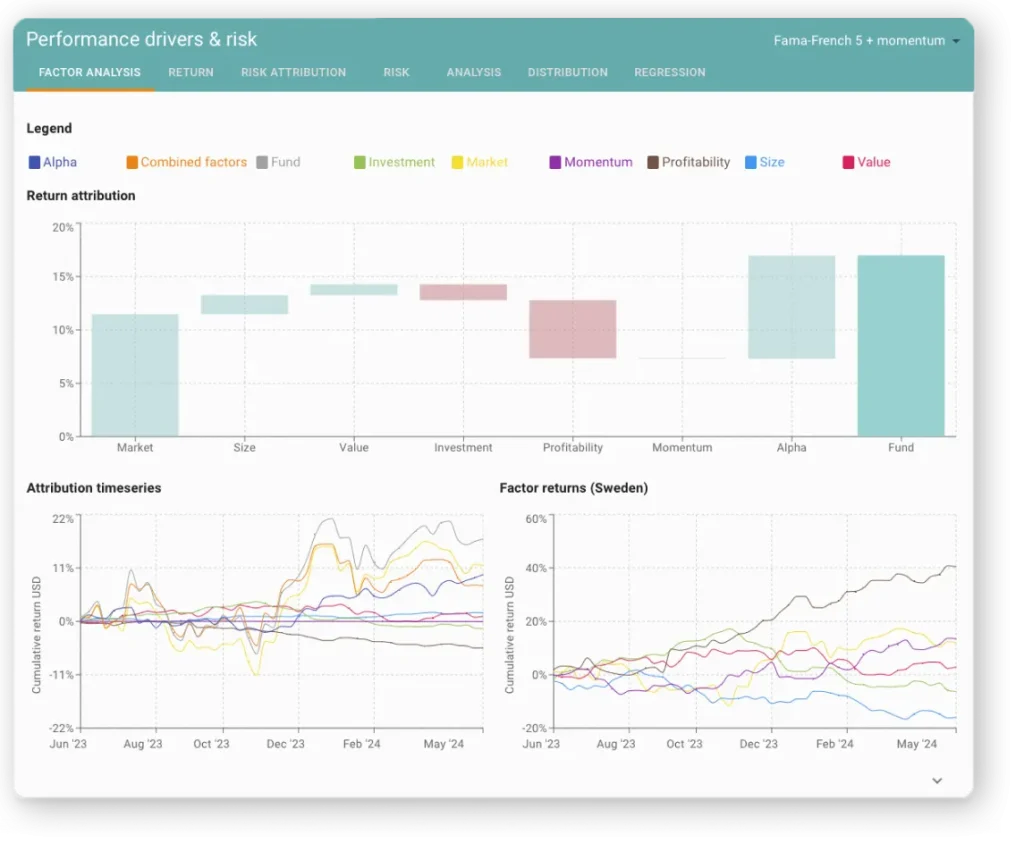The image size is (1024, 852).
Task: Click the Alpha blue legend swatch
Action: coord(35,162)
